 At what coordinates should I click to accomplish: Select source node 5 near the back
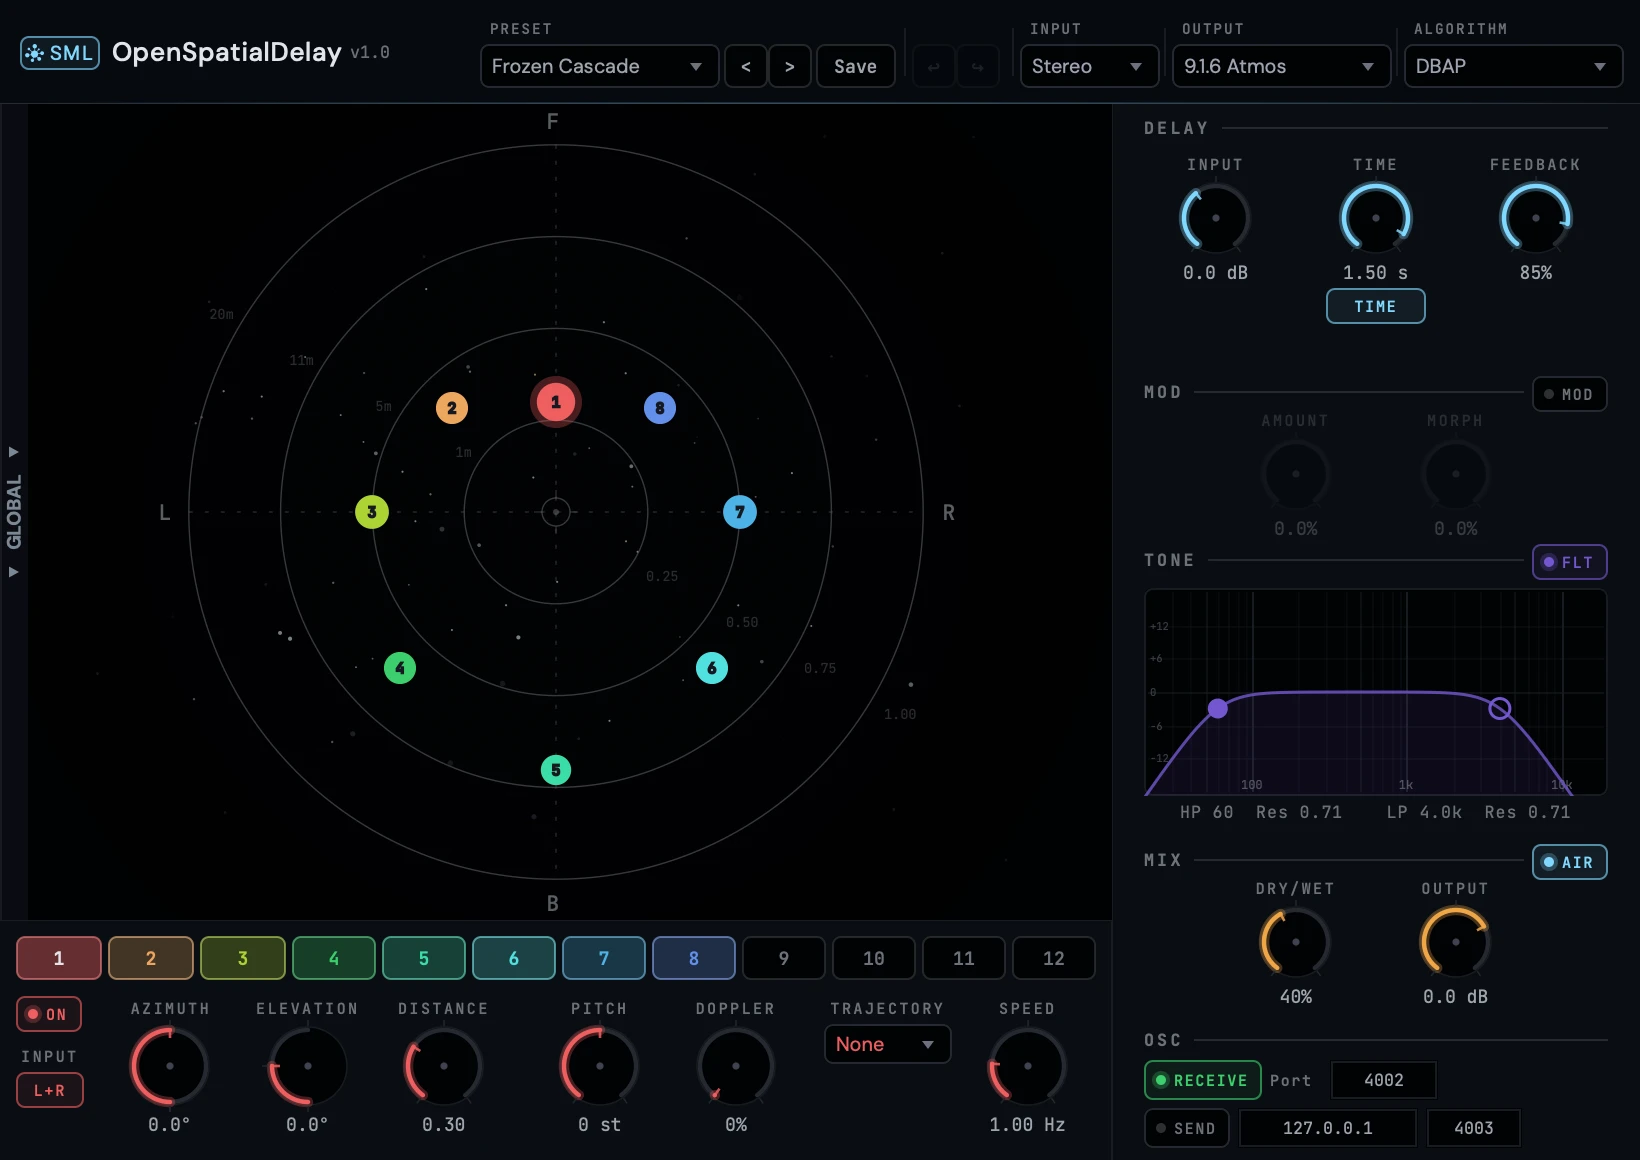556,770
